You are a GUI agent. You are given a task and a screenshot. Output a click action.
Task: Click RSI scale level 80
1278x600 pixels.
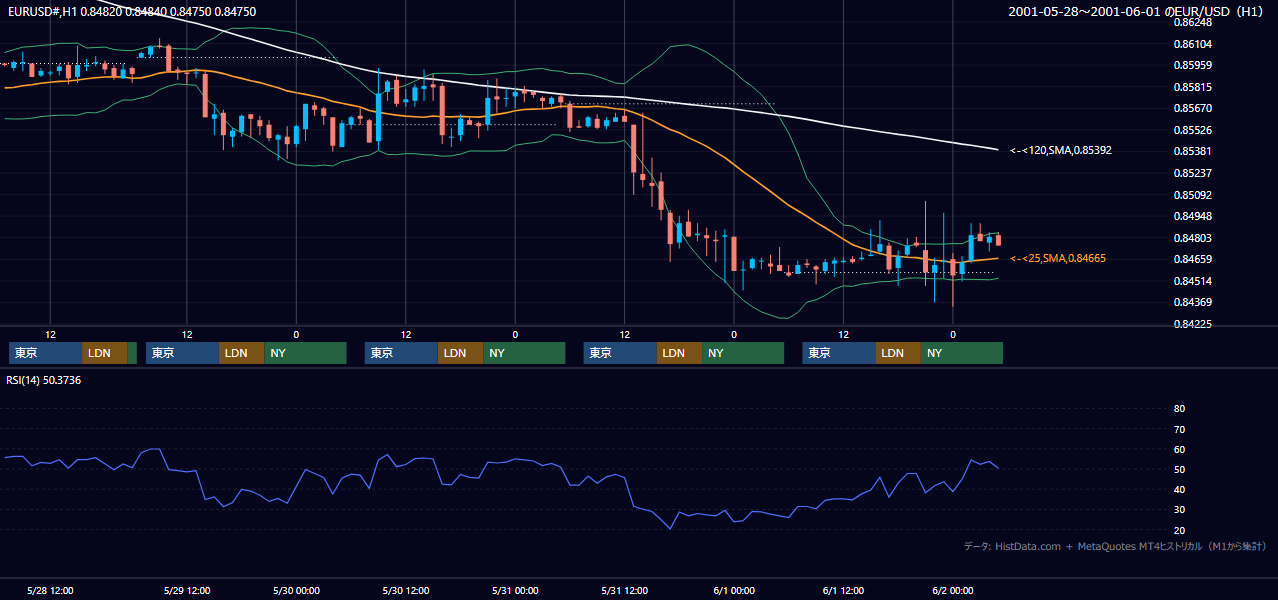(x=1179, y=409)
